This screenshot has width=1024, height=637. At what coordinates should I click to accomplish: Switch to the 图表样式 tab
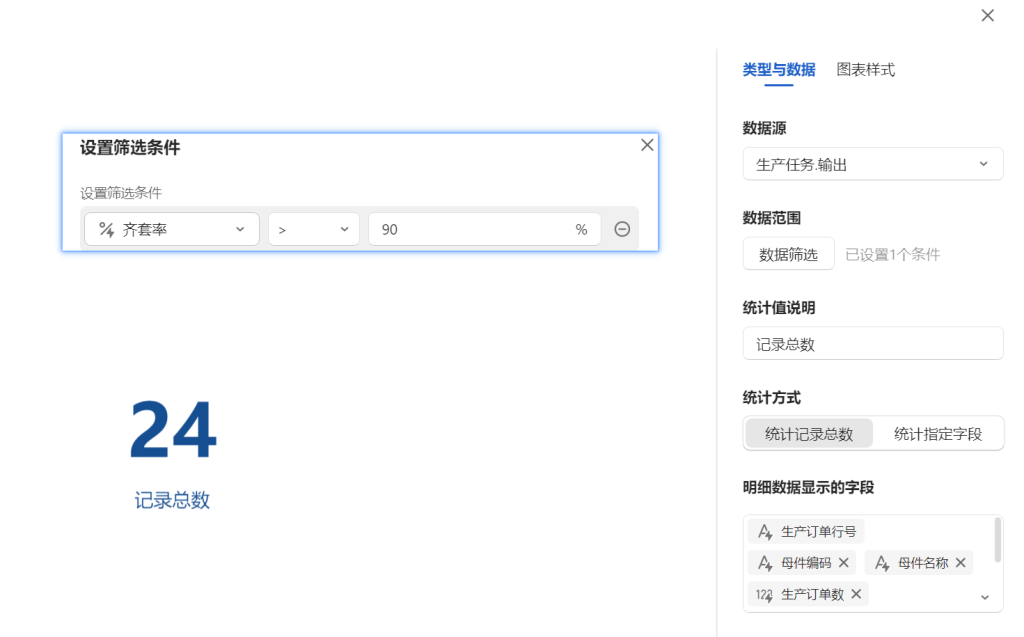(x=865, y=70)
